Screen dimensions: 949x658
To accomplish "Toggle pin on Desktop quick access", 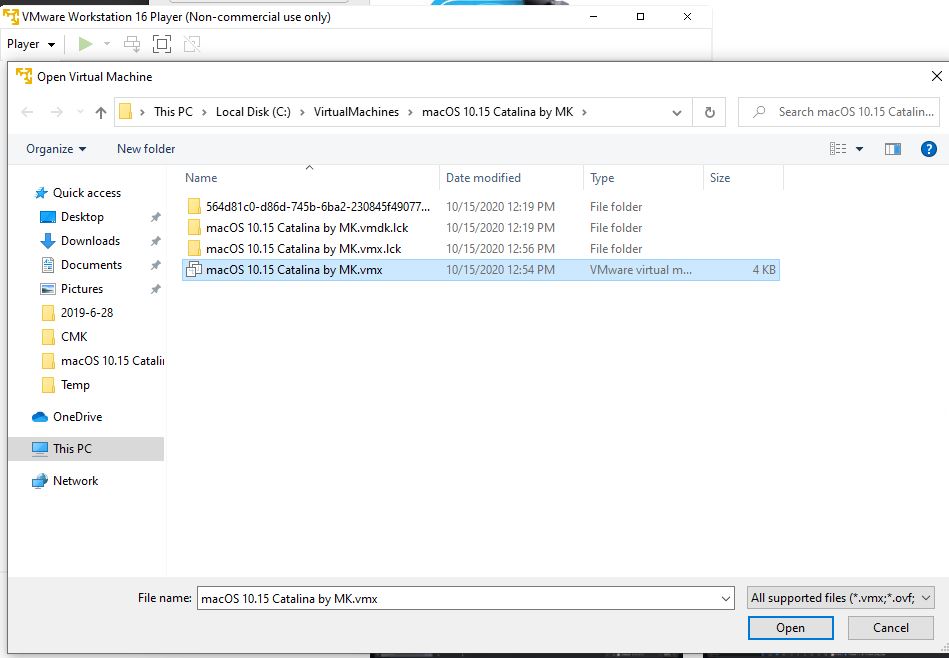I will (x=155, y=217).
